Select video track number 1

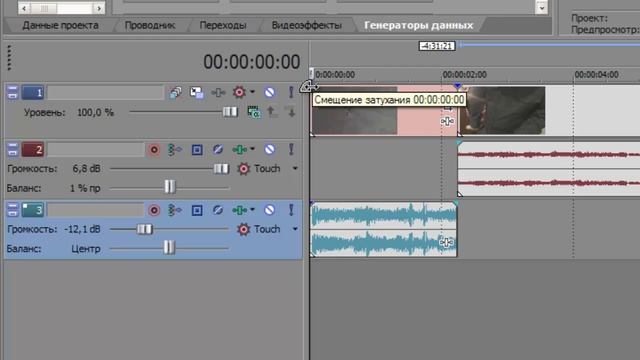(33, 93)
